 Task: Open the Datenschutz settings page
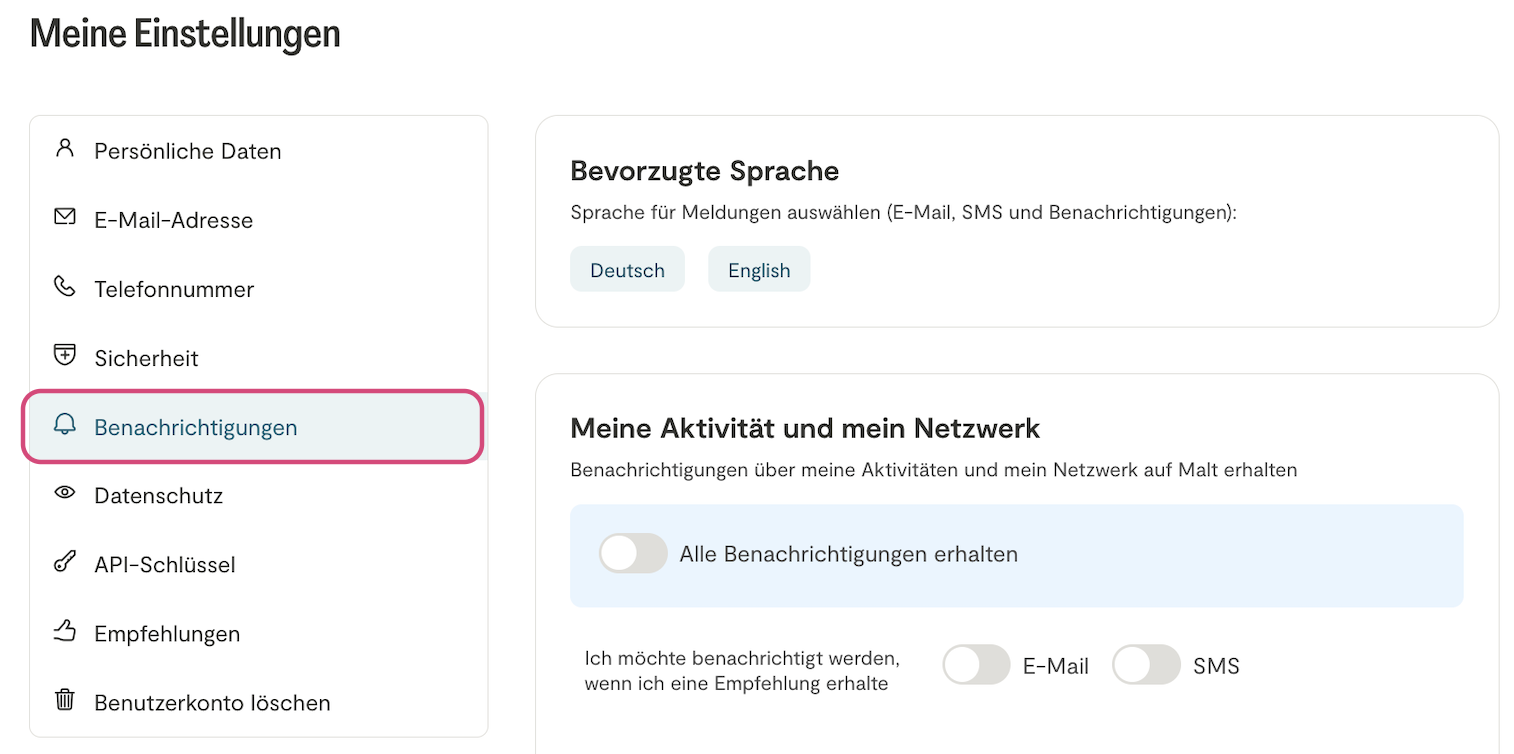pos(158,496)
